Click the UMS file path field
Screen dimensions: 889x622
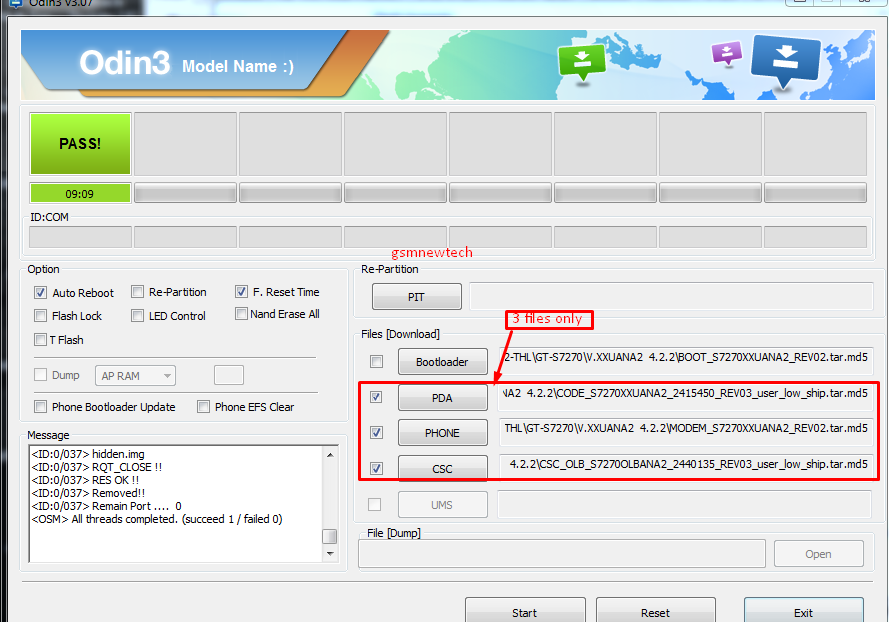684,504
